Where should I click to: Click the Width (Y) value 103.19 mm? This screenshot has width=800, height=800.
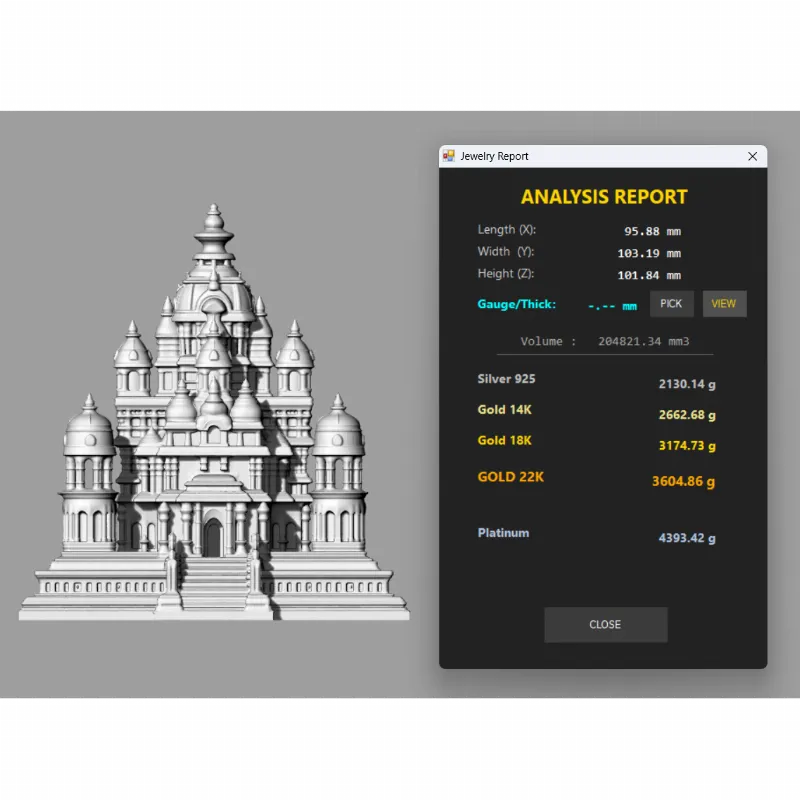click(649, 254)
